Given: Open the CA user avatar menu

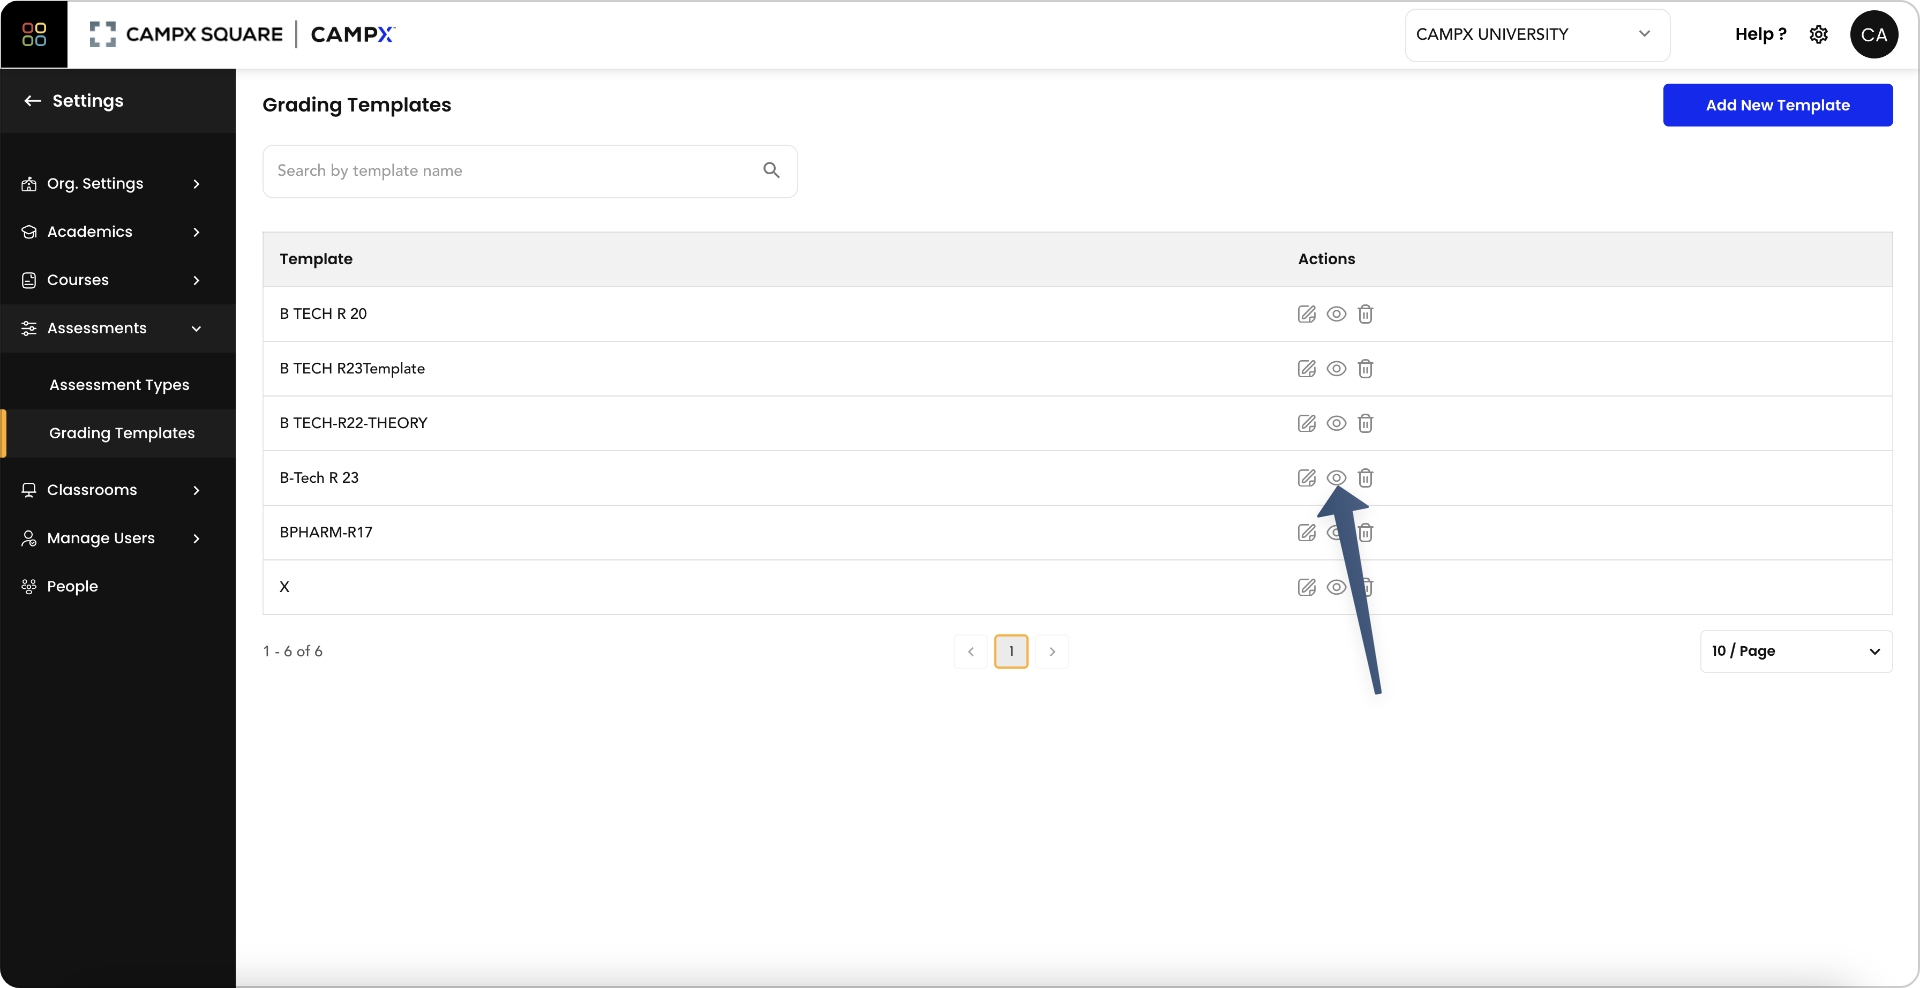Looking at the screenshot, I should coord(1874,34).
